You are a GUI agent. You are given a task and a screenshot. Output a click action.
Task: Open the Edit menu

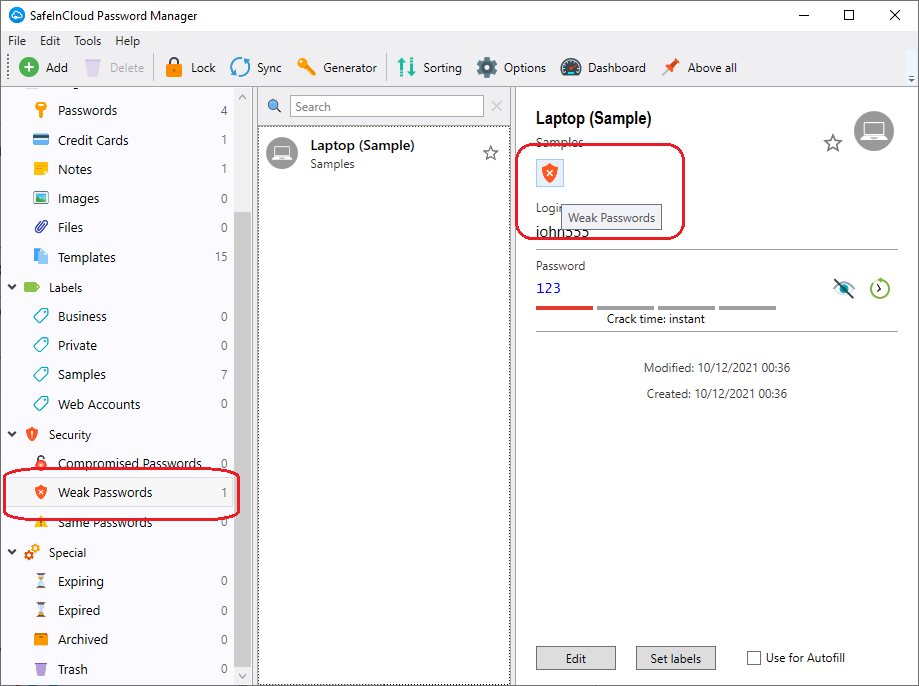point(50,40)
